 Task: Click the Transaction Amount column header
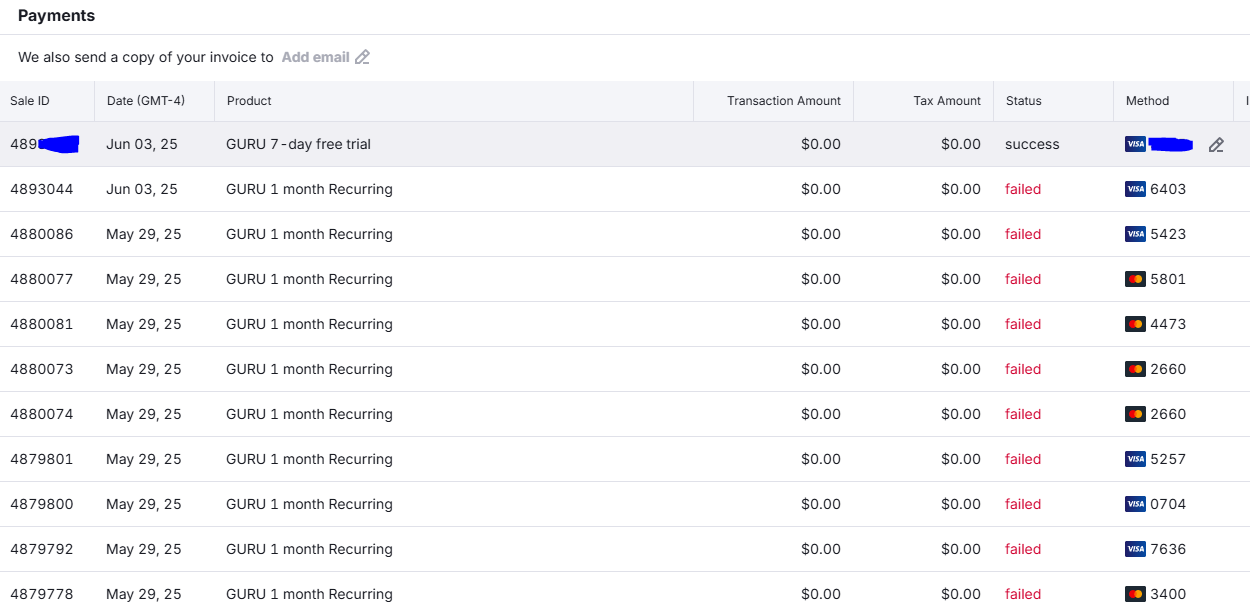point(784,101)
